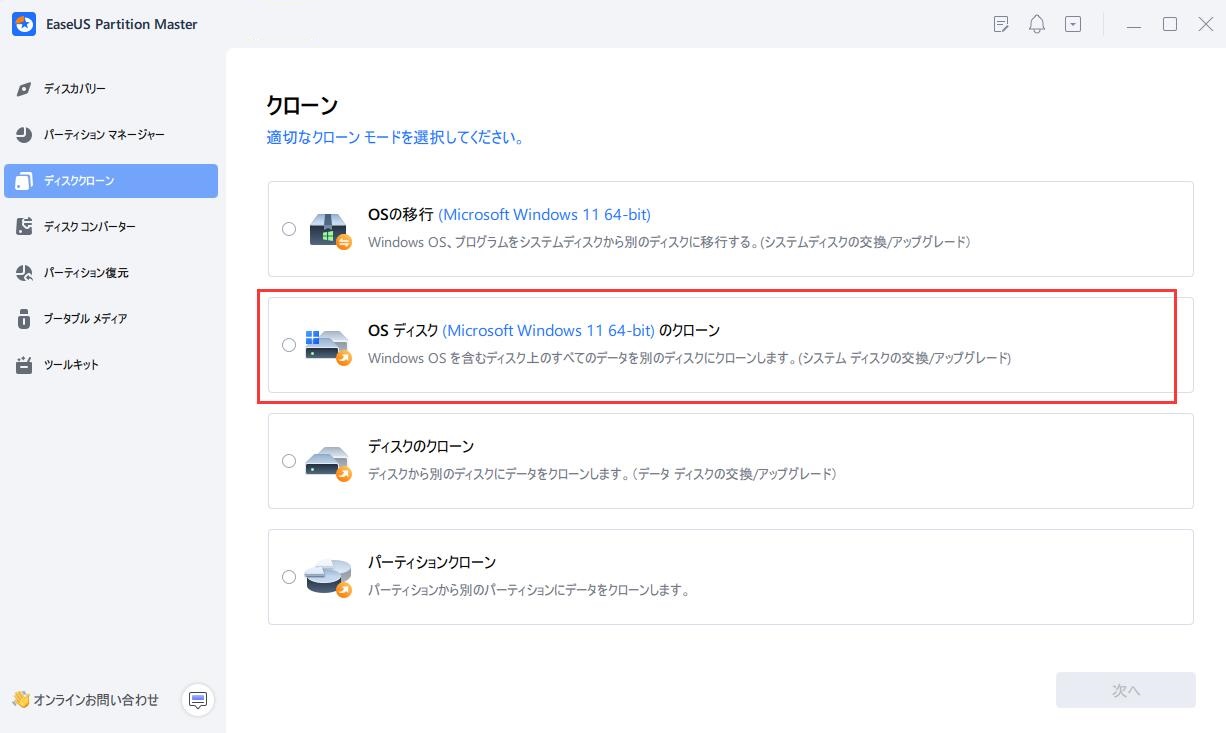This screenshot has width=1226, height=733.
Task: Click the パーティション マネージャー pie chart icon
Action: click(25, 135)
